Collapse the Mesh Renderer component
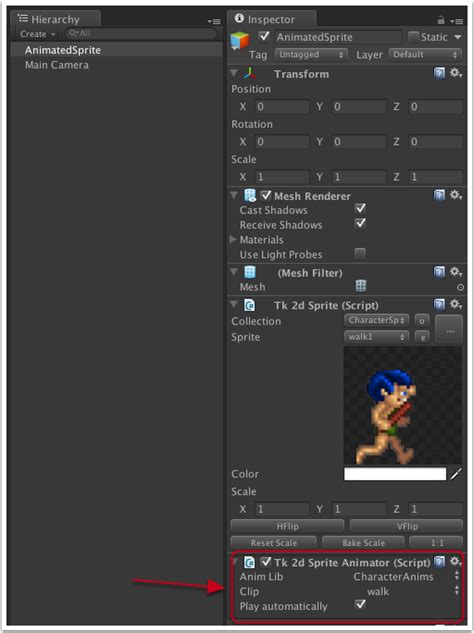The image size is (474, 633). pos(234,195)
